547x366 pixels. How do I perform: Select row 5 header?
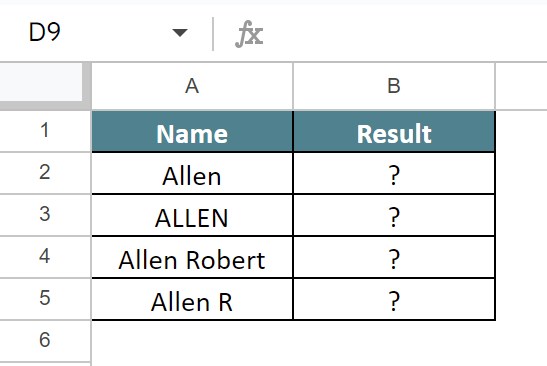pos(45,299)
